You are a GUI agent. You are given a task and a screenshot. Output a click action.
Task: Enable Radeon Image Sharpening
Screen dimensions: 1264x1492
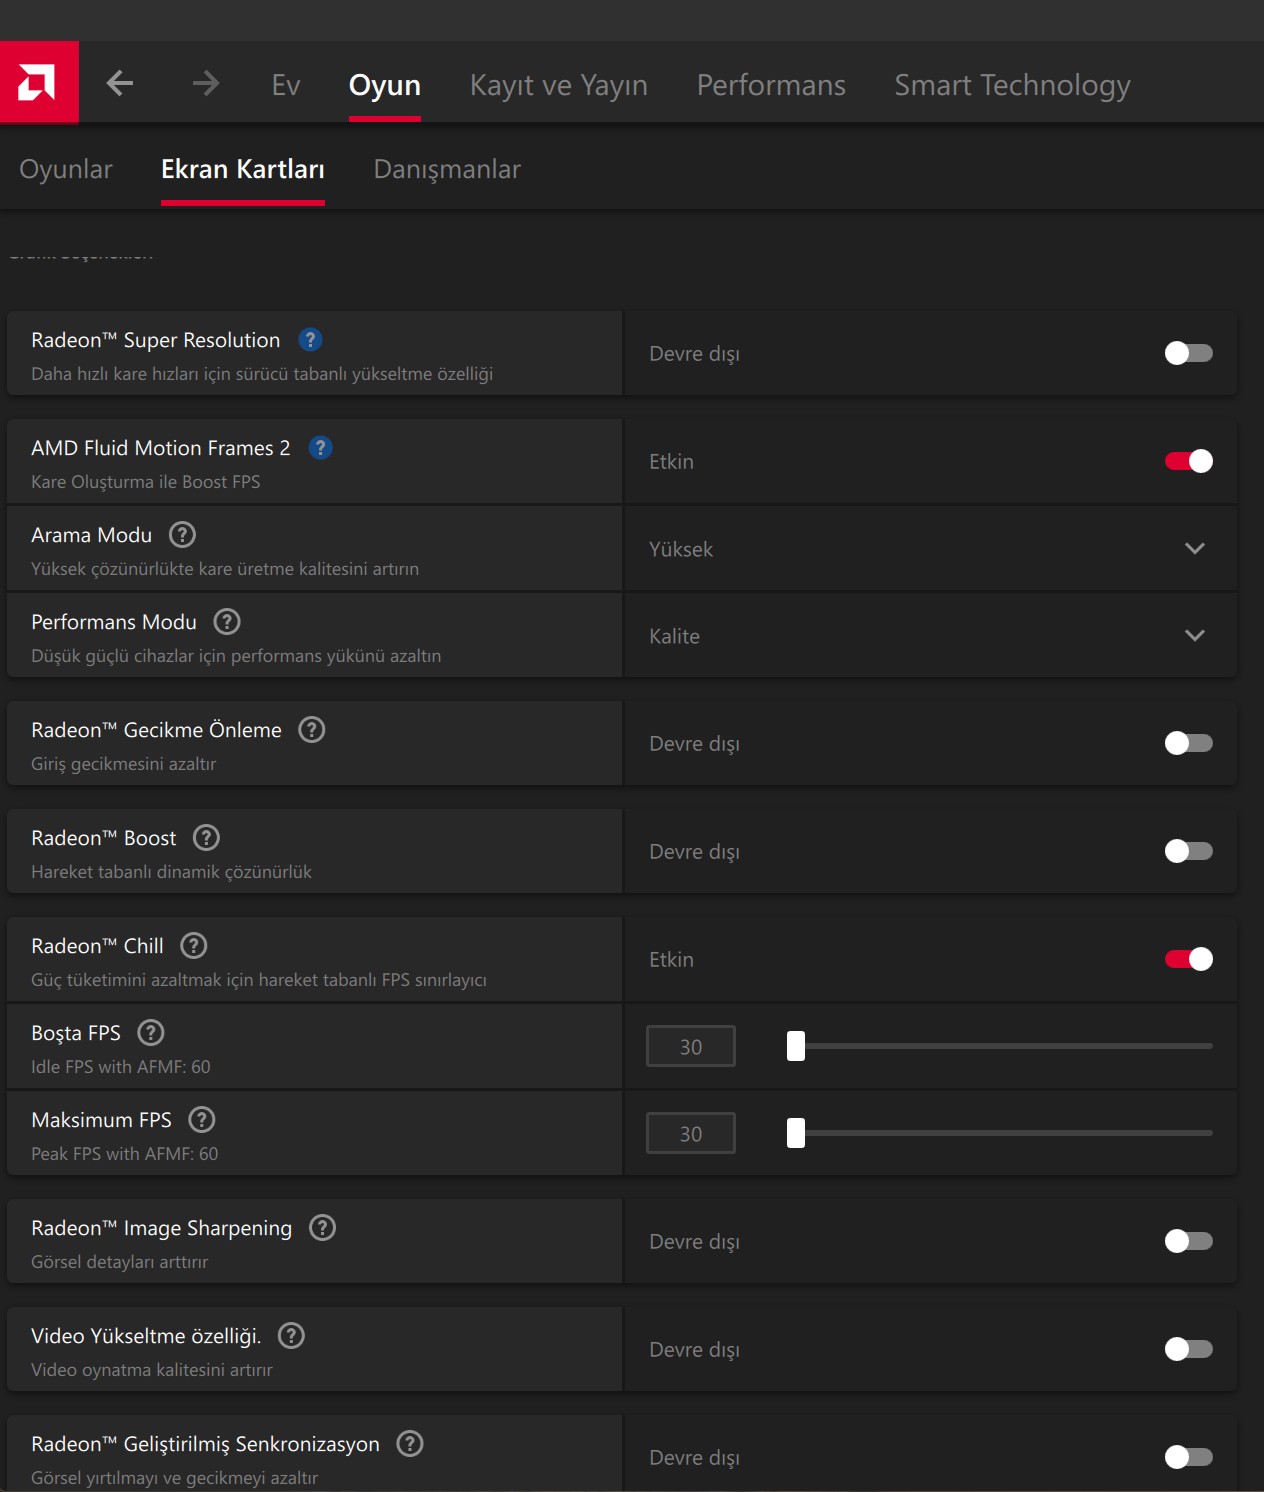point(1188,1241)
